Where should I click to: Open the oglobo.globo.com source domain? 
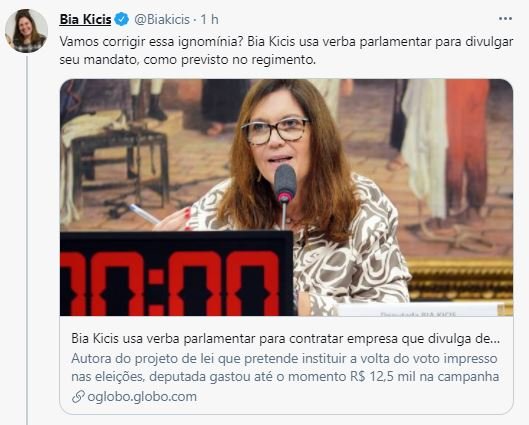[x=142, y=397]
